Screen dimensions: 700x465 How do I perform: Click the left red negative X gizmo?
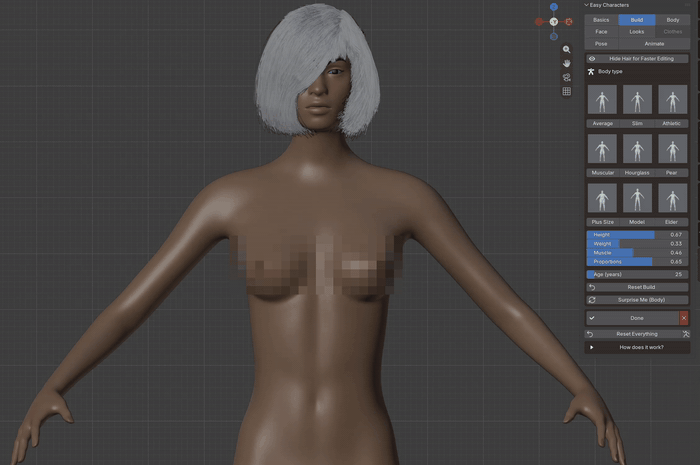tap(539, 21)
